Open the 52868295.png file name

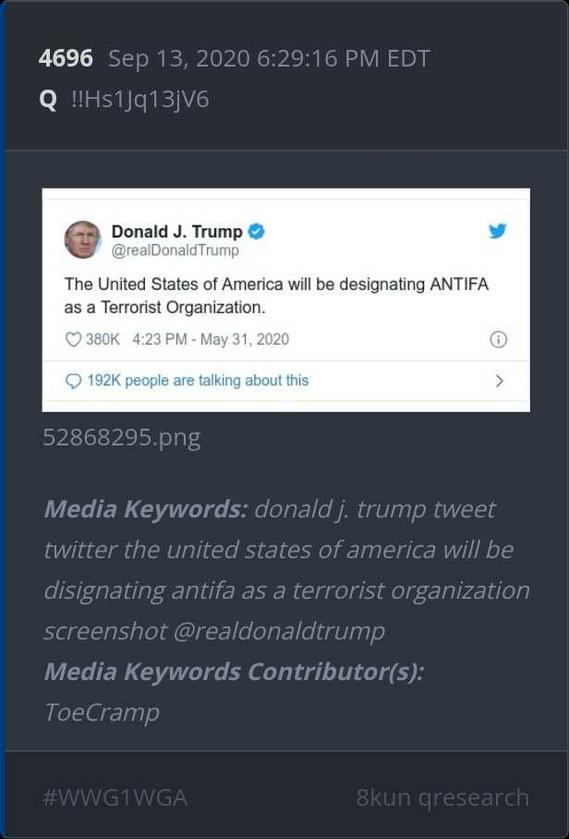122,438
